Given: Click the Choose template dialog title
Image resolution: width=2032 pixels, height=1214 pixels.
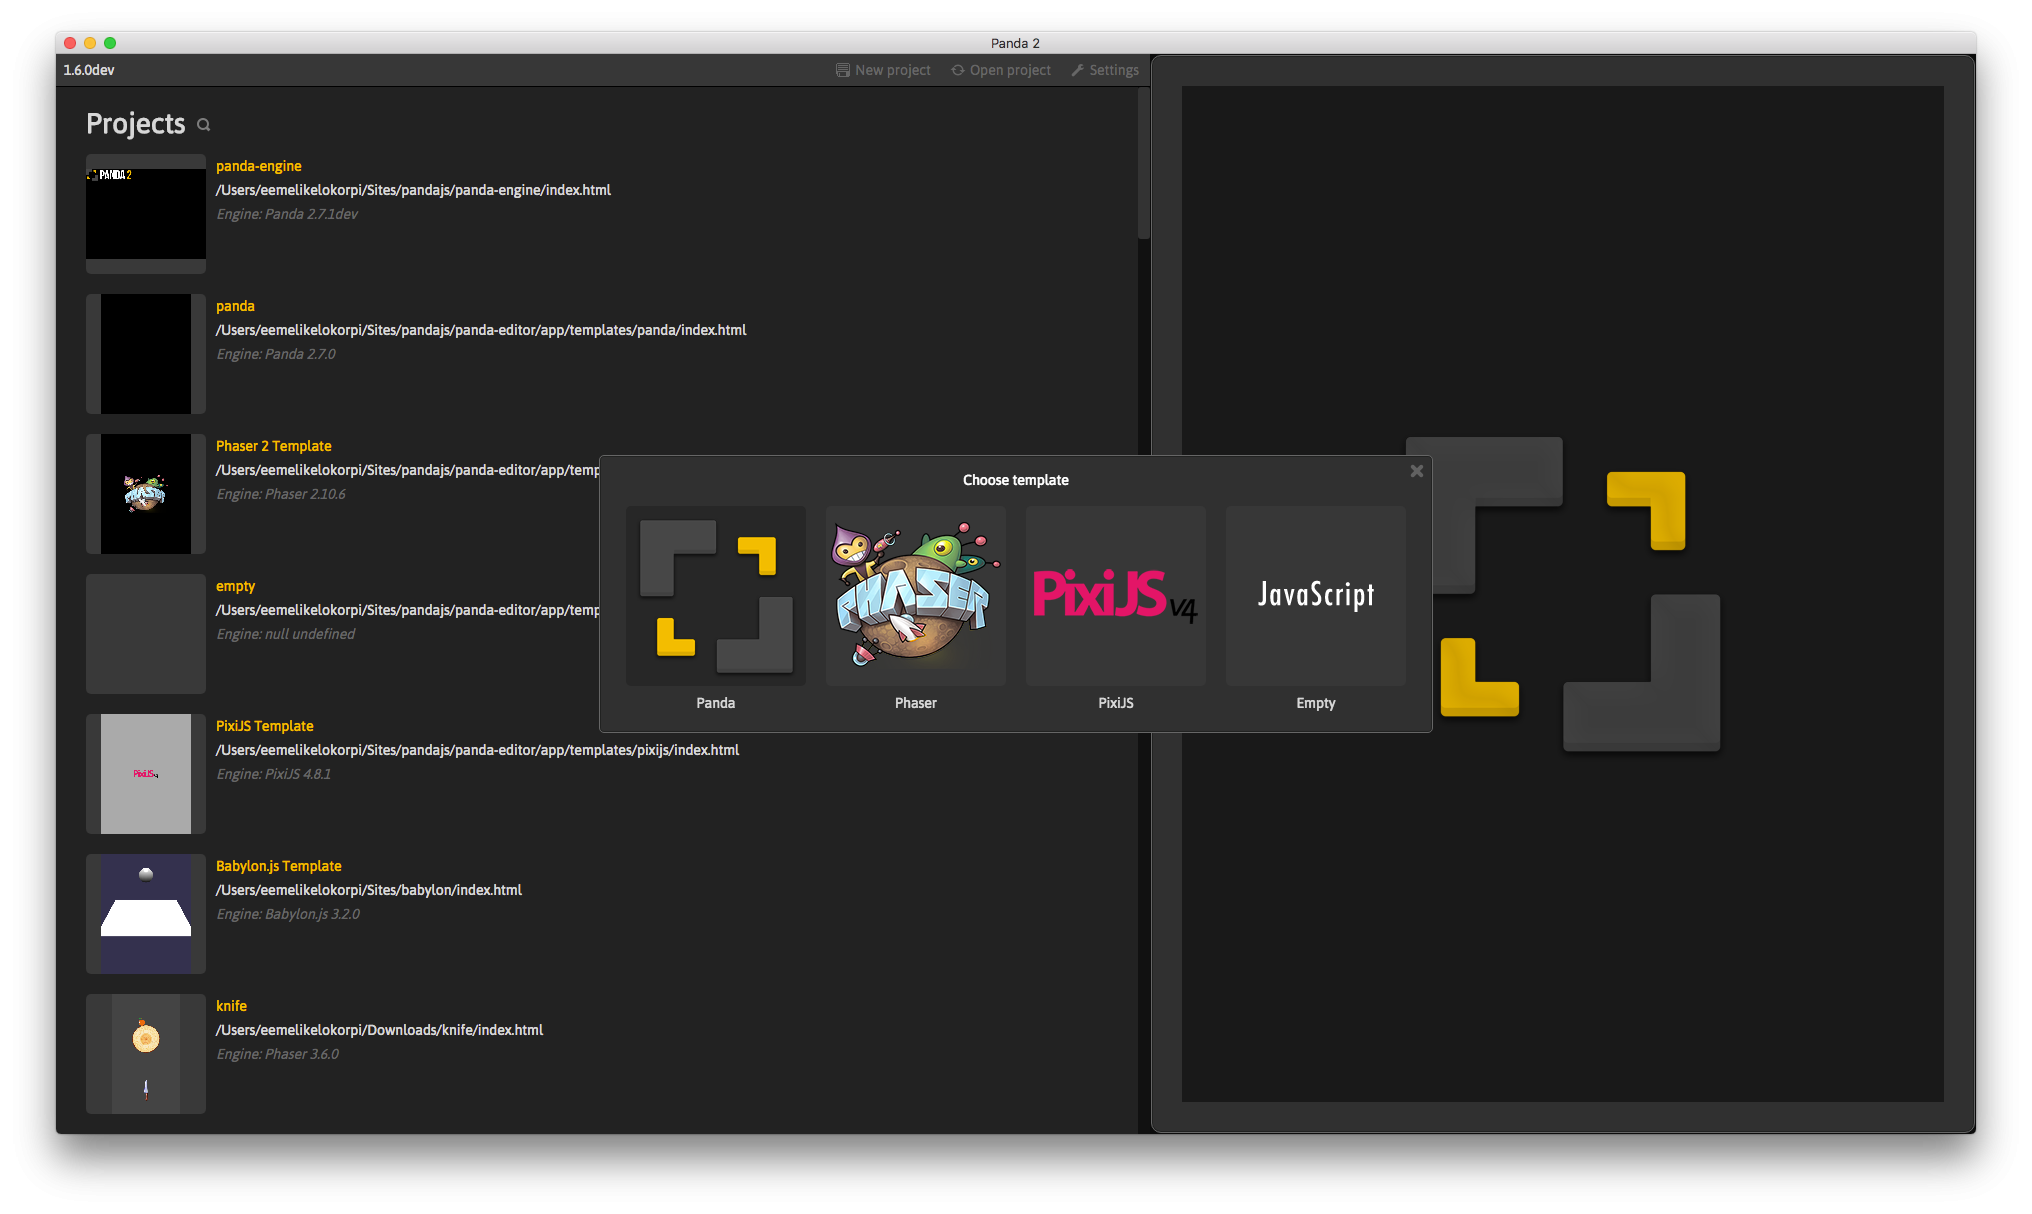Looking at the screenshot, I should coord(1016,480).
